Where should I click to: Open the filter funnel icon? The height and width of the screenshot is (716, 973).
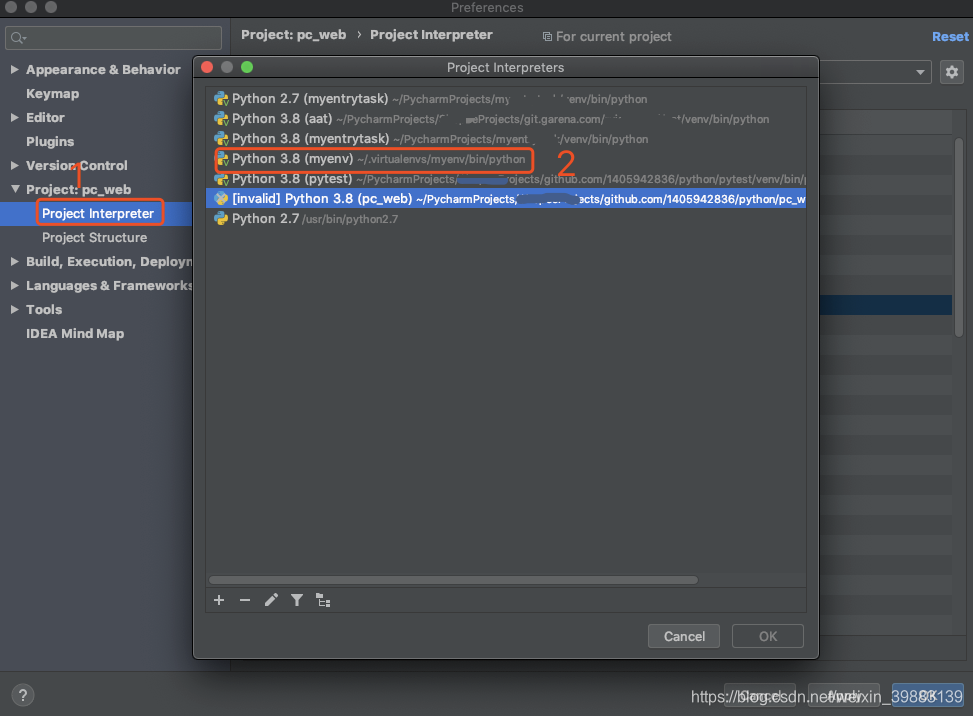tap(297, 600)
